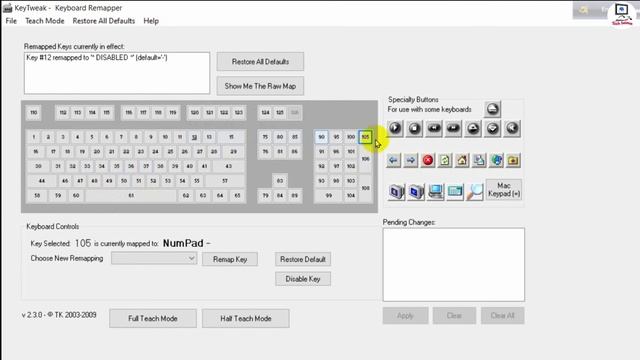Viewport: 640px width, 360px height.
Task: Select the blue Forward arrow specialty button
Action: [411, 160]
